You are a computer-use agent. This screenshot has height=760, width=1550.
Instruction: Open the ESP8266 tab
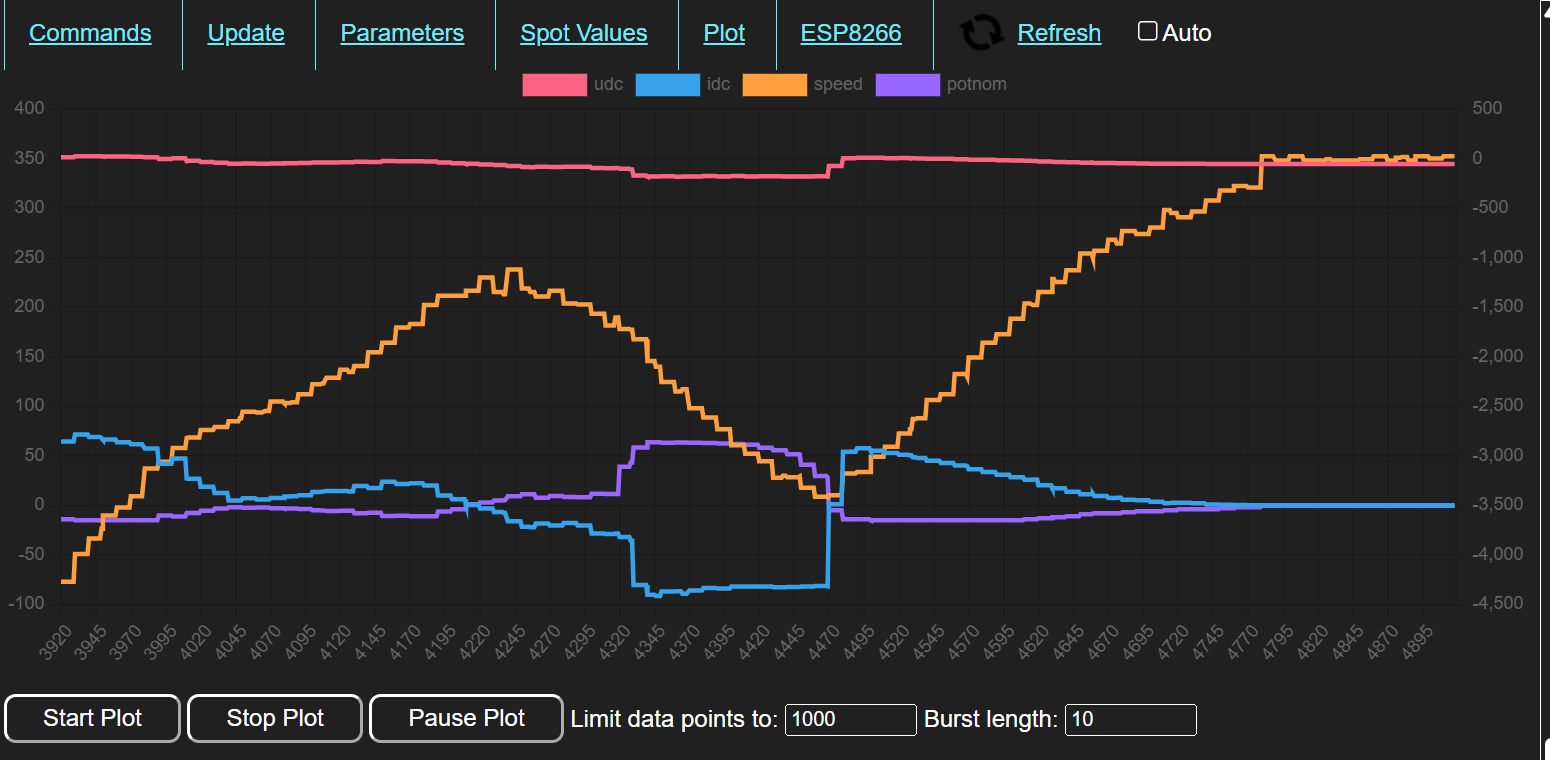click(x=851, y=33)
